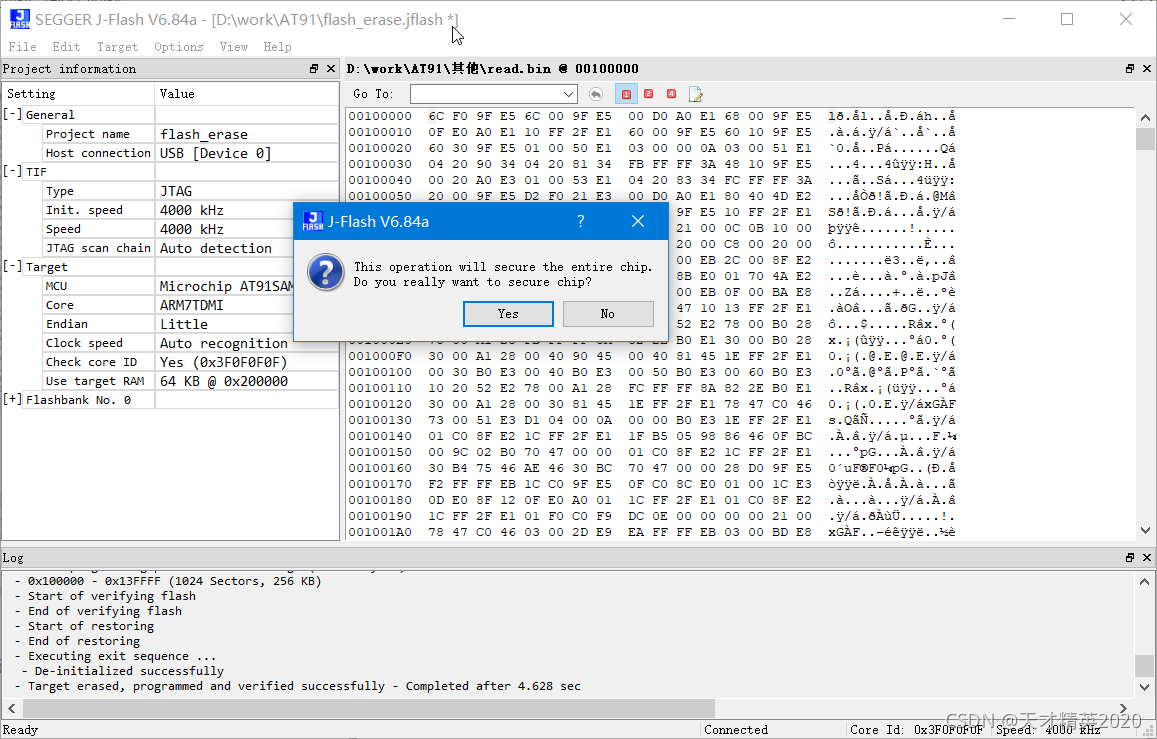Click the Log panel scroll left arrow
1157x739 pixels.
[x=11, y=708]
